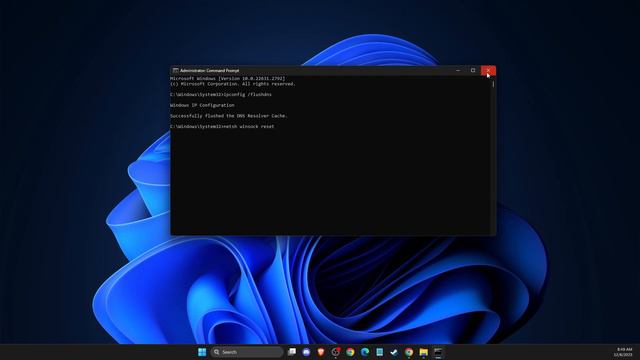Click the 'ipconfig /flushdns' command line

221,94
